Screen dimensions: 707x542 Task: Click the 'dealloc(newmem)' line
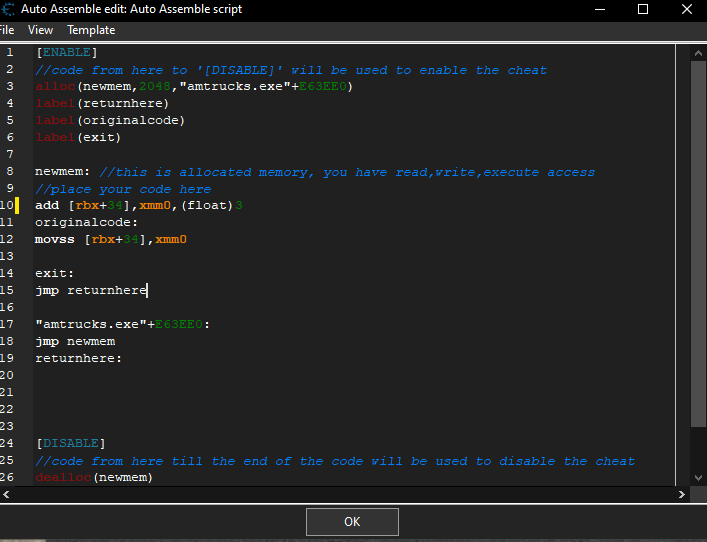[x=94, y=478]
